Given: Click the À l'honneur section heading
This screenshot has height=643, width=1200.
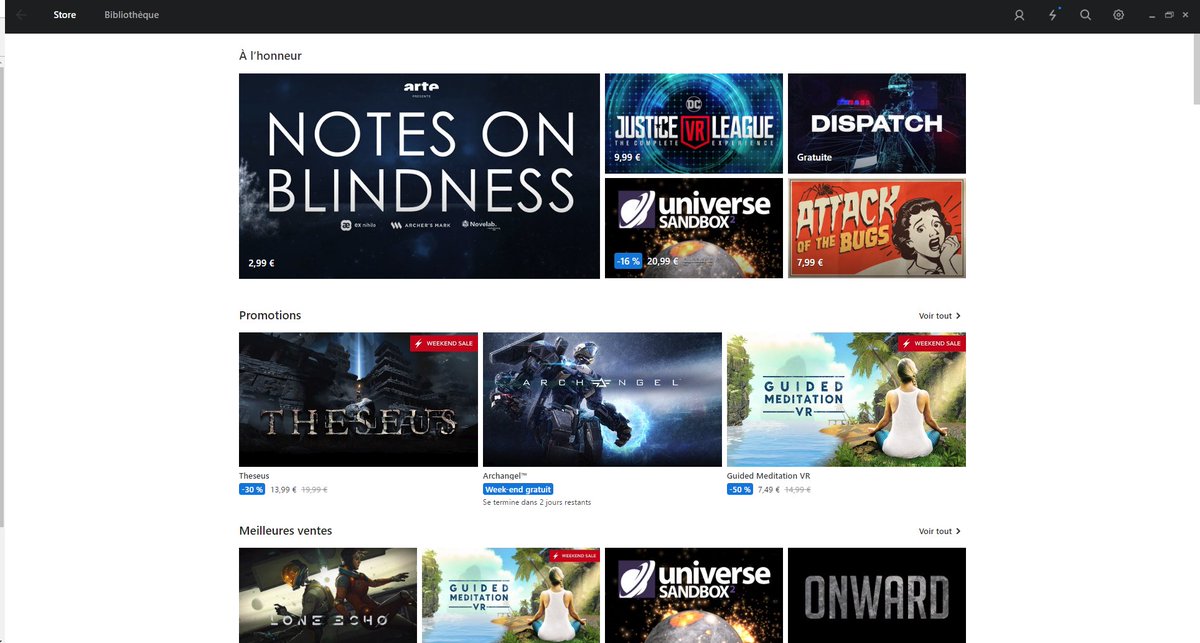Looking at the screenshot, I should coord(270,56).
